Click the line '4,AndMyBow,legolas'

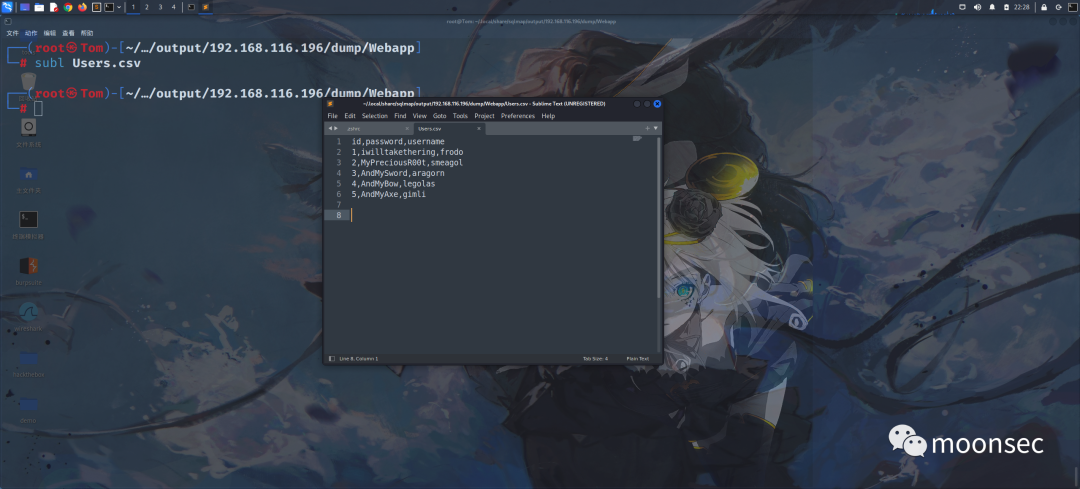tap(393, 184)
